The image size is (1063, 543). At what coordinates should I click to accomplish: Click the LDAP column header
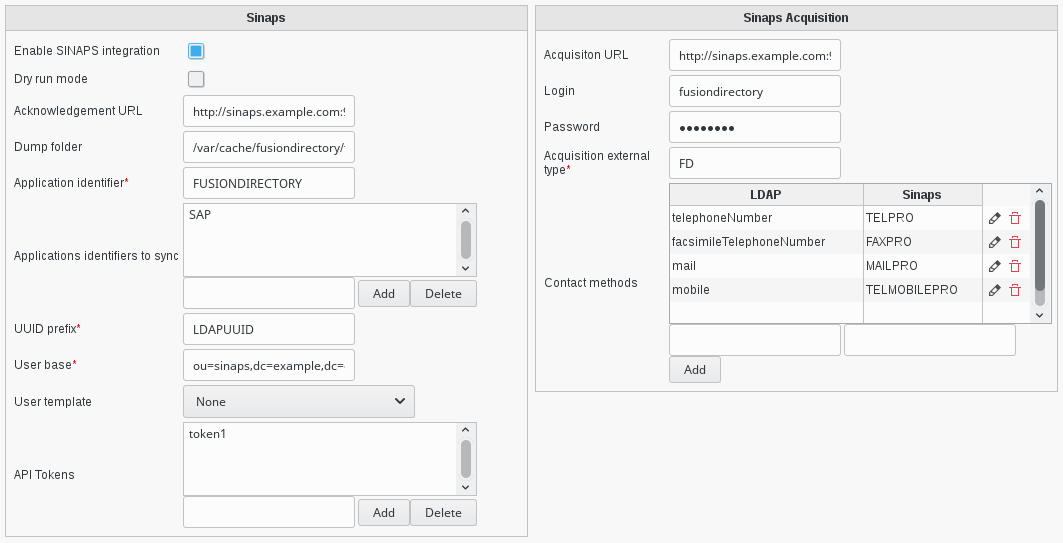click(x=766, y=195)
